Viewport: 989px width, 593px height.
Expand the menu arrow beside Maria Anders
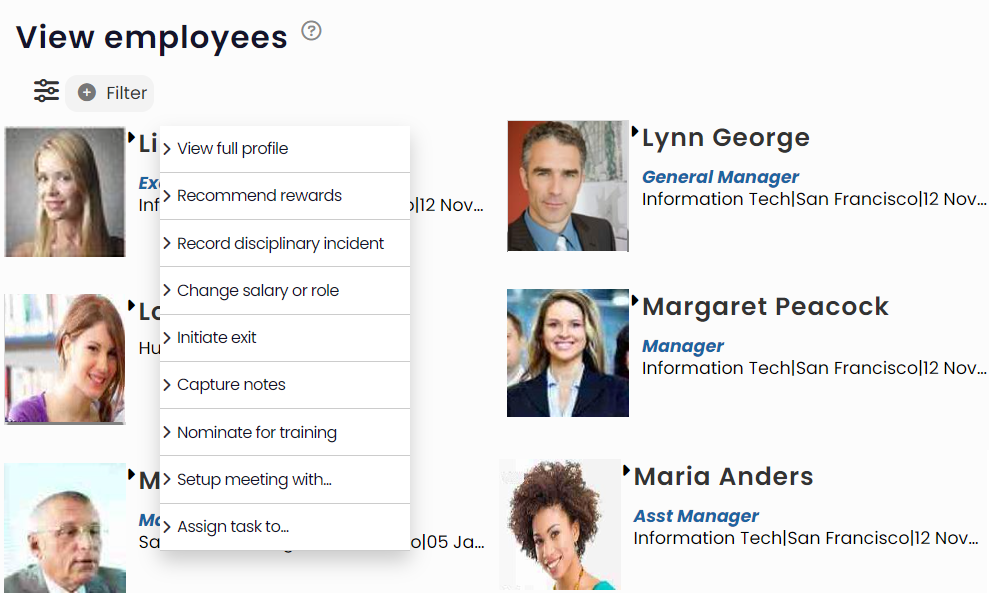click(627, 470)
